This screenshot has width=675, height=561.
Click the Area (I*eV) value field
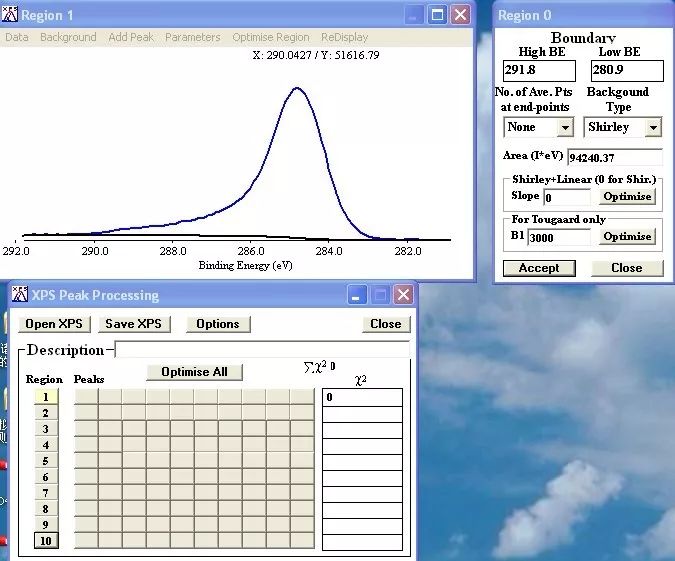[x=615, y=157]
